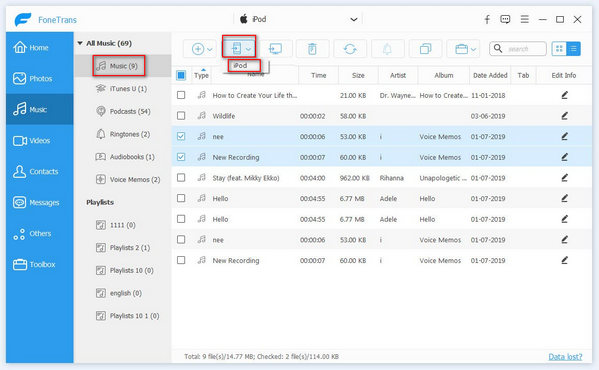Click the Data lost? link
The height and width of the screenshot is (370, 599).
pos(565,357)
